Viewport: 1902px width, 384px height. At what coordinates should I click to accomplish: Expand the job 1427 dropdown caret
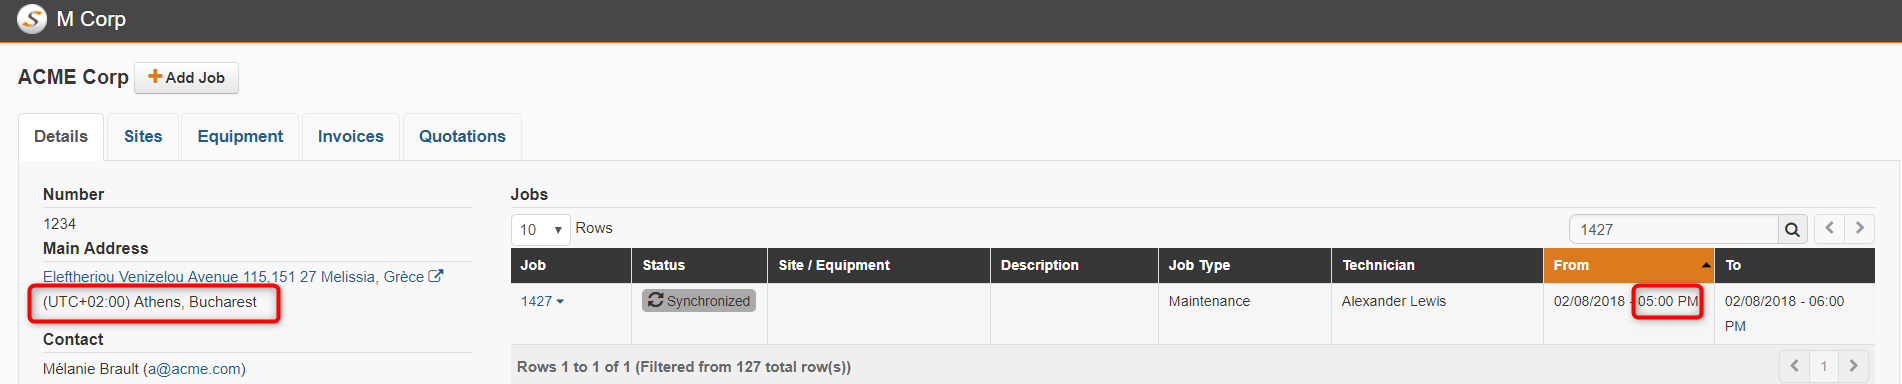point(560,302)
